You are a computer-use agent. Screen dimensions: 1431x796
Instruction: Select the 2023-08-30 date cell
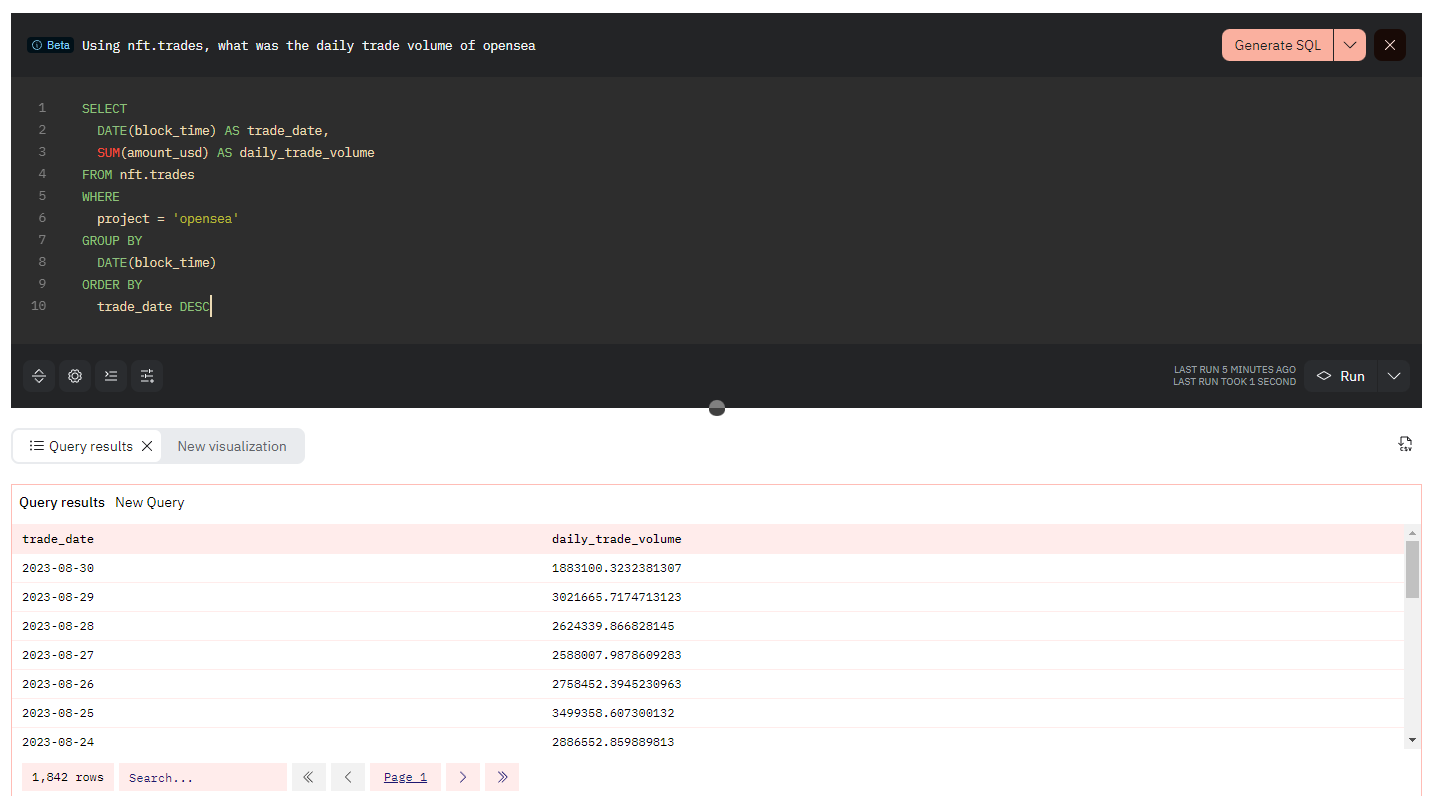click(58, 568)
